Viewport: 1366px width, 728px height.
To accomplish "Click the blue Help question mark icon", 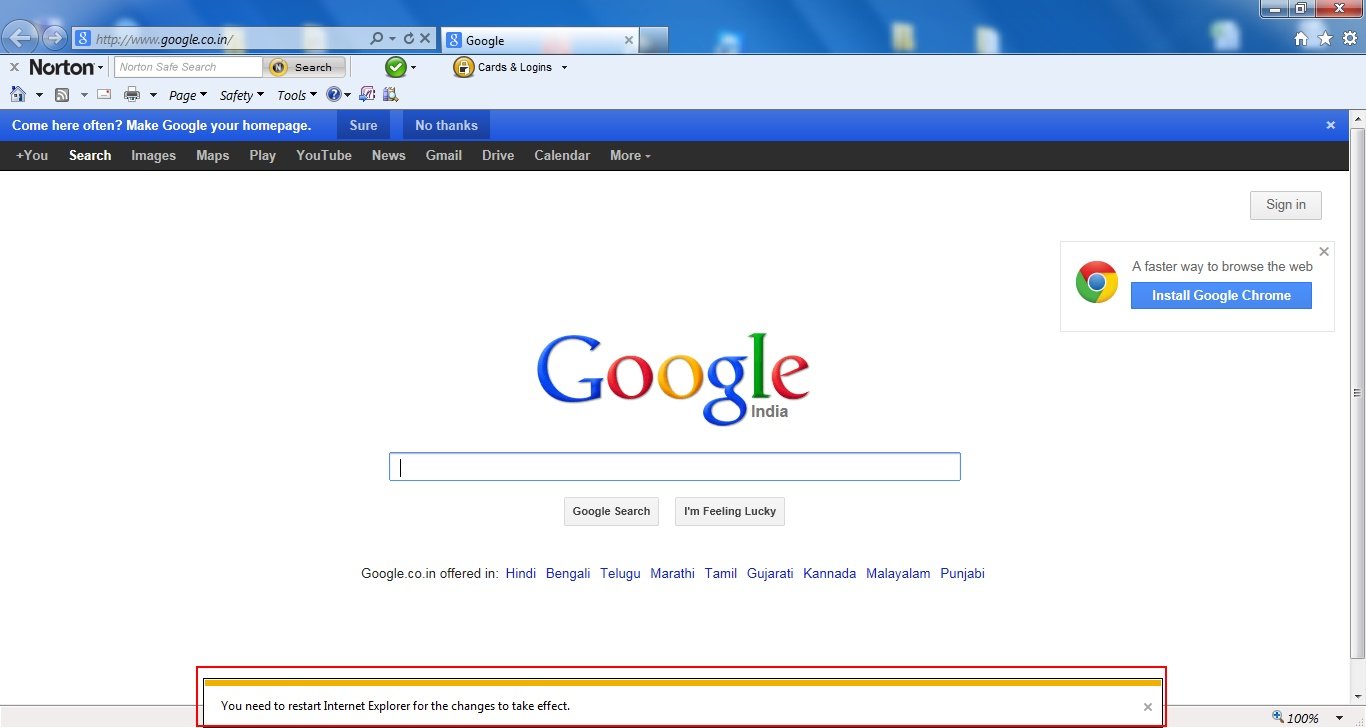I will click(x=333, y=95).
